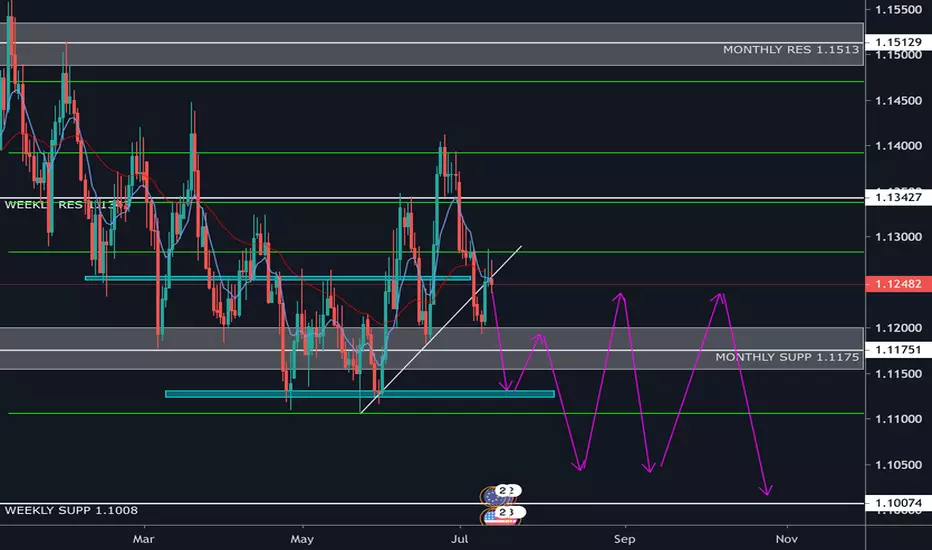This screenshot has height=550, width=932.
Task: Click the 1.13000 price axis value
Action: click(x=898, y=237)
